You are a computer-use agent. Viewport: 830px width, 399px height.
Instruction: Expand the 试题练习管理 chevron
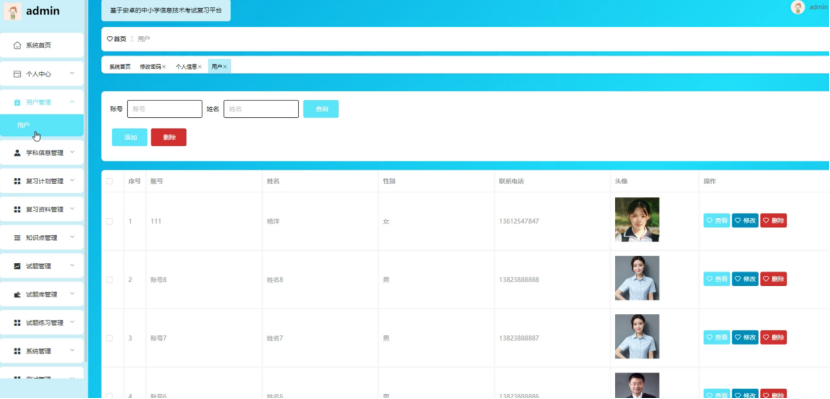[73, 322]
